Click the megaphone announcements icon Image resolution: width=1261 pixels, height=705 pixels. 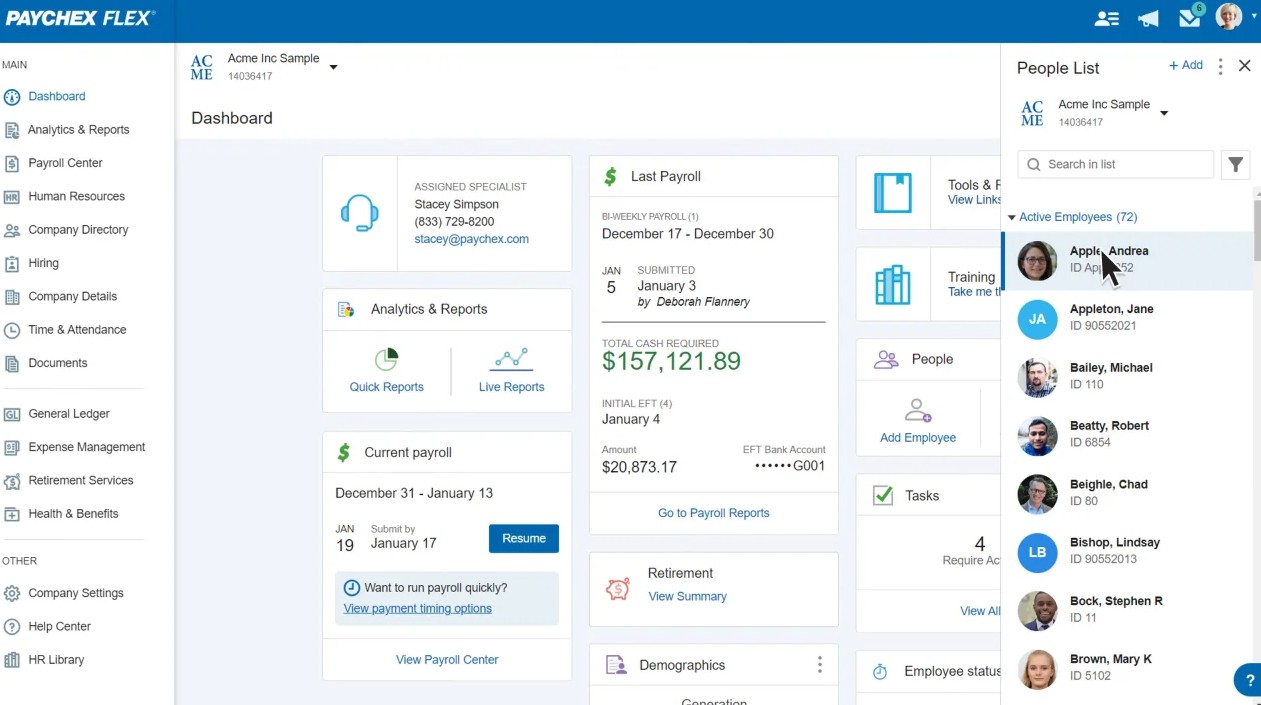coord(1147,17)
